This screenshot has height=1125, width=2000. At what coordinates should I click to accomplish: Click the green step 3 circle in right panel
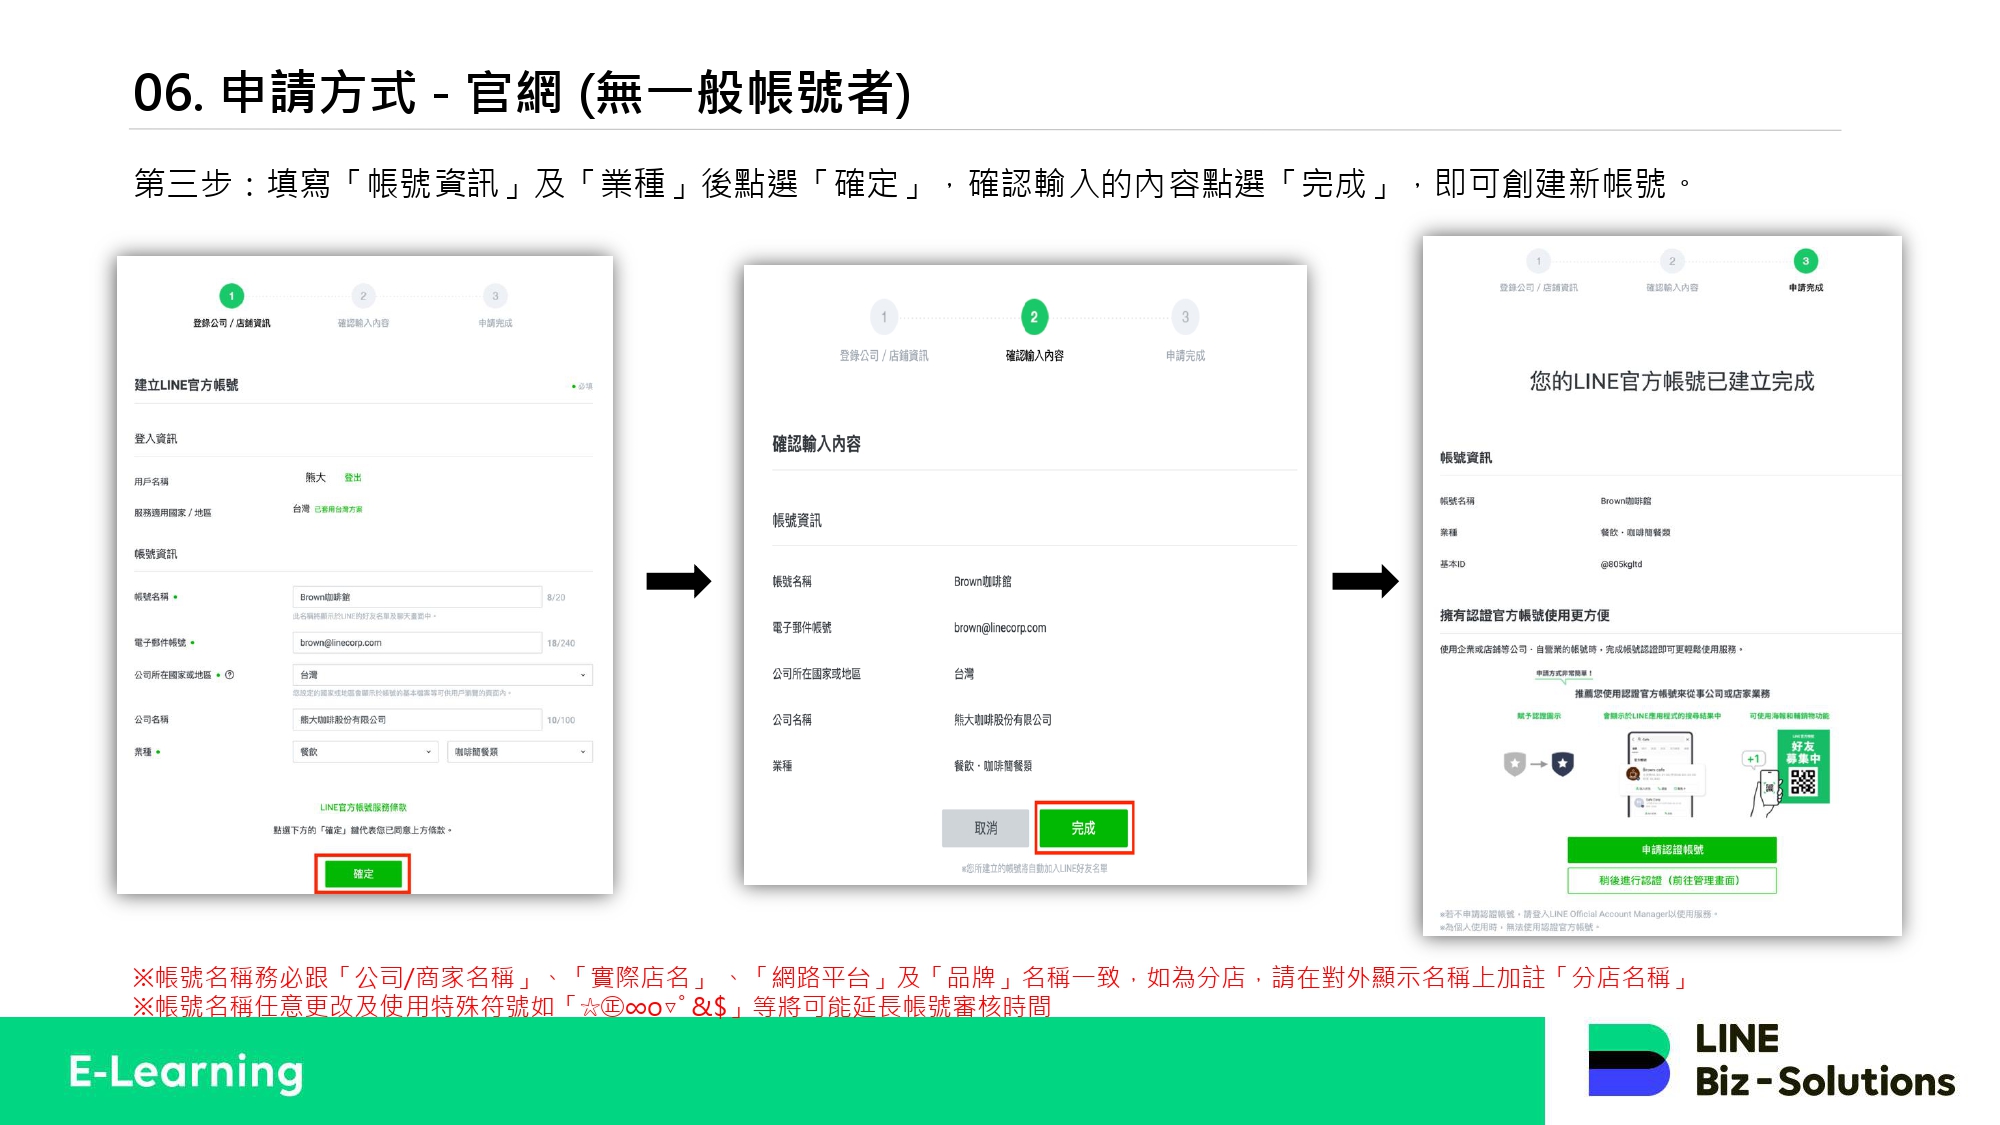click(1805, 261)
